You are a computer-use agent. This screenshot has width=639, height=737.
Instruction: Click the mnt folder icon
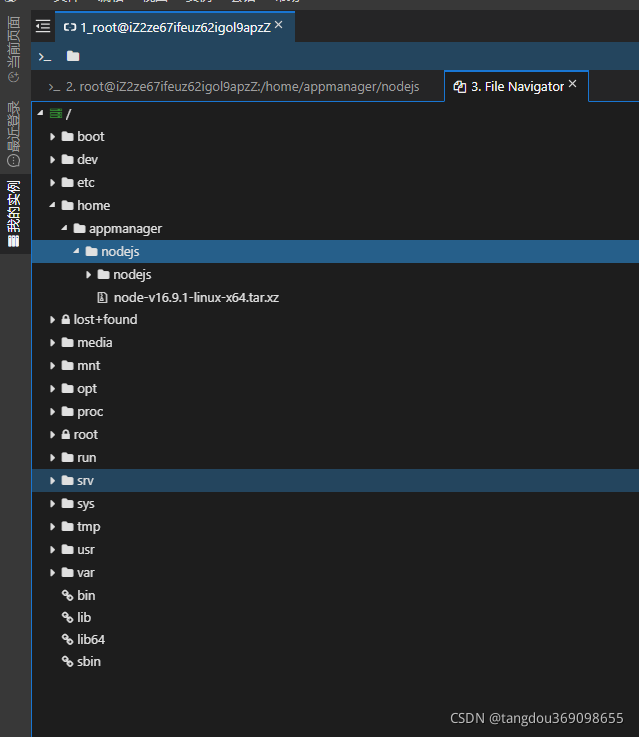point(68,366)
